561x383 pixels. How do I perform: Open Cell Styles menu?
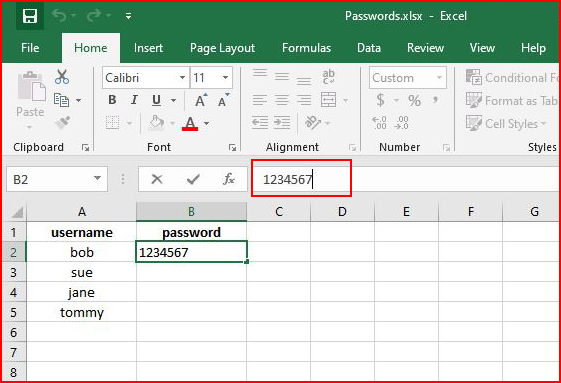[x=506, y=123]
